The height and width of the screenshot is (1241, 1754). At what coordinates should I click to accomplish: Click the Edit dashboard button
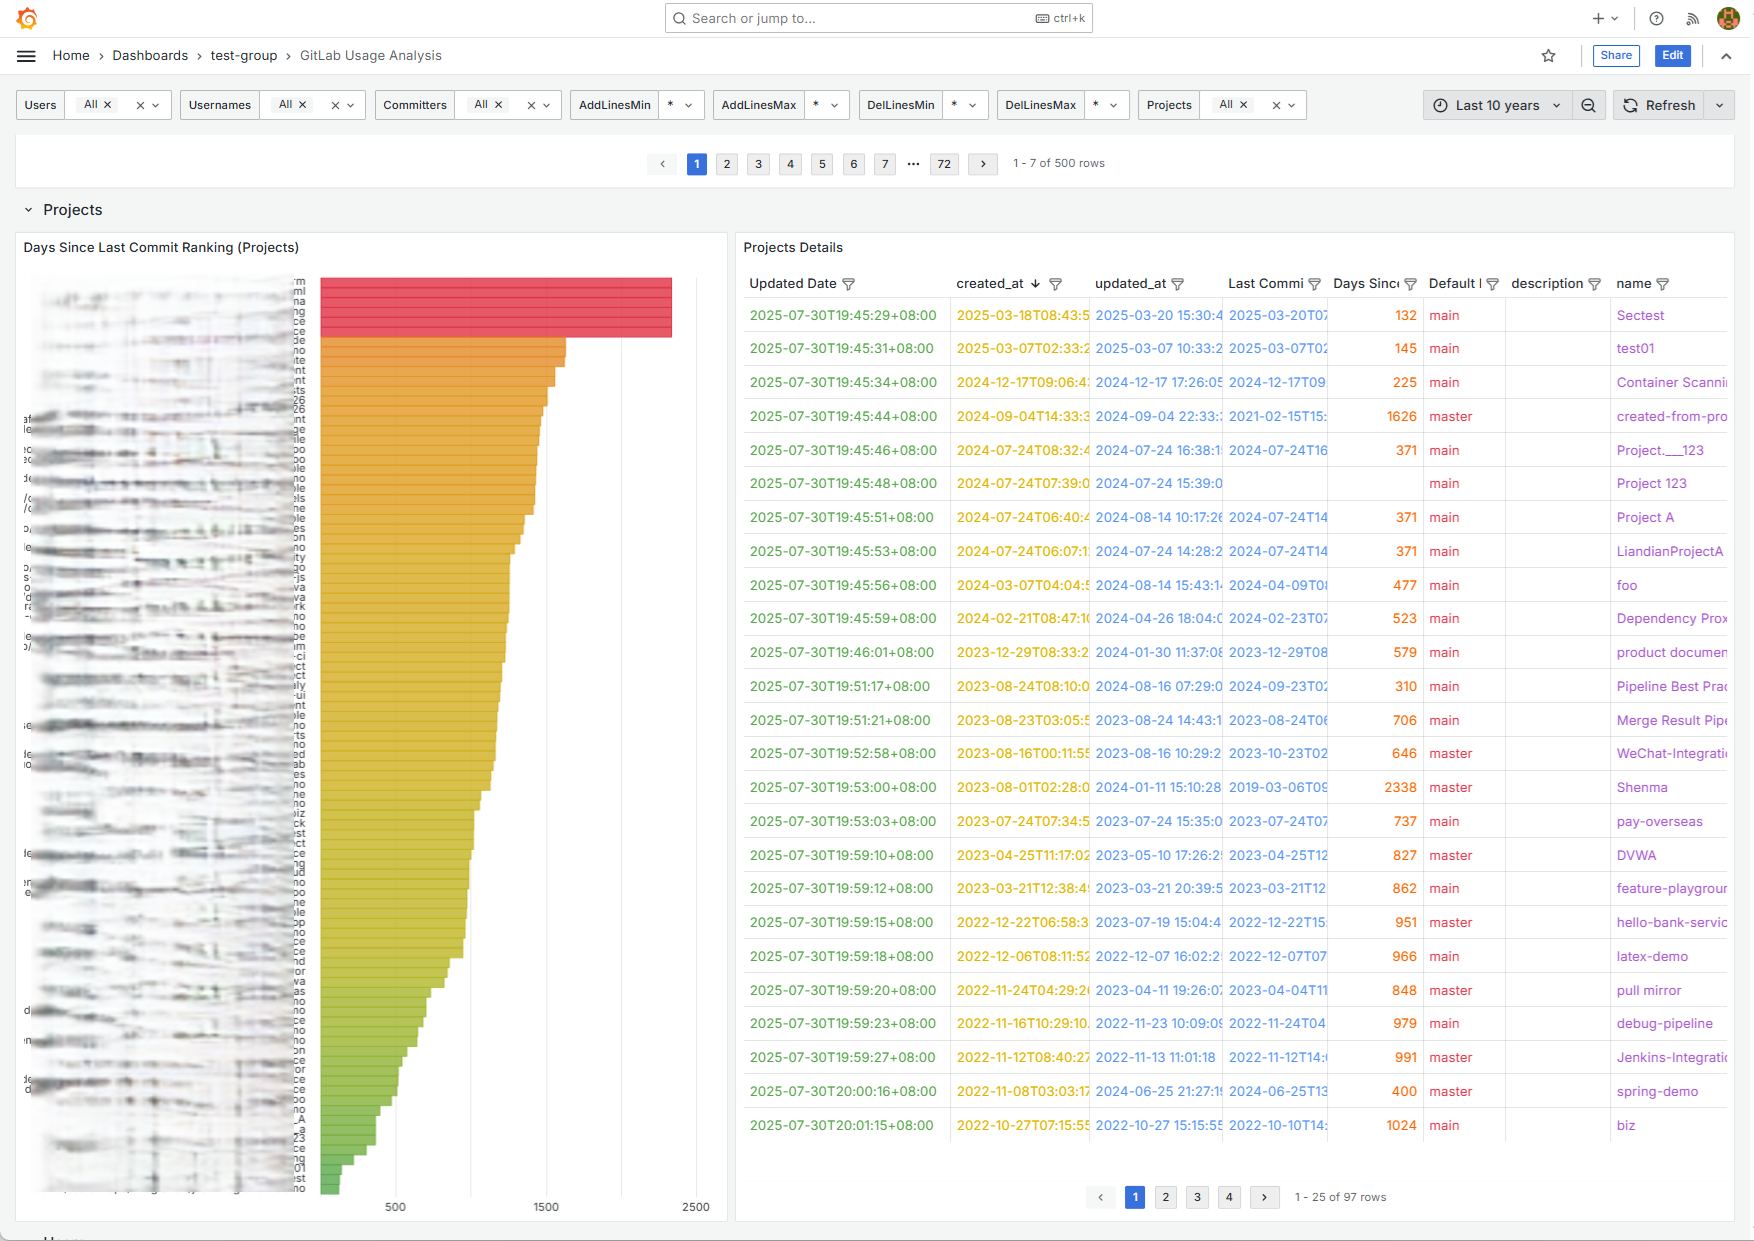coord(1673,56)
